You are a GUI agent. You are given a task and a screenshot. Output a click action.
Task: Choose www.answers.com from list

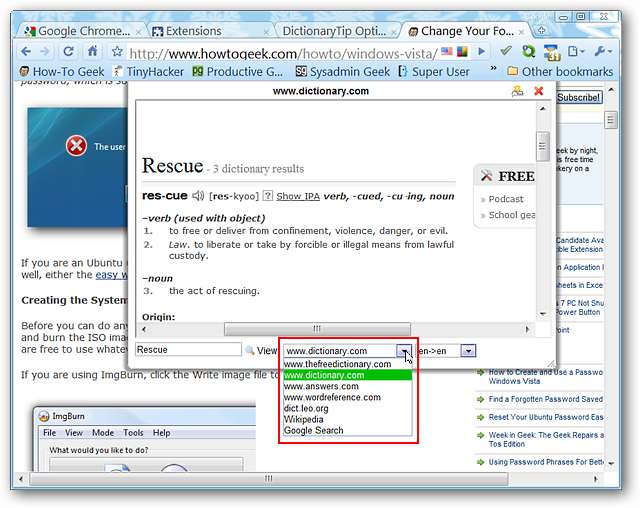point(347,386)
